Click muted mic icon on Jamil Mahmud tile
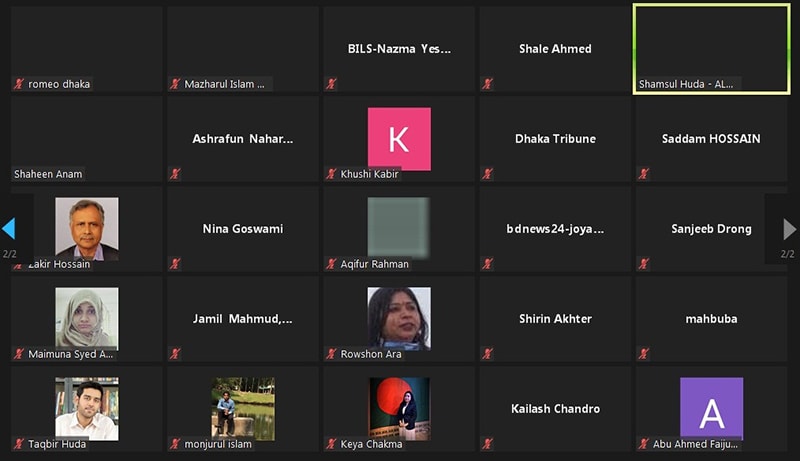Screen dimensions: 800x461 coord(175,354)
